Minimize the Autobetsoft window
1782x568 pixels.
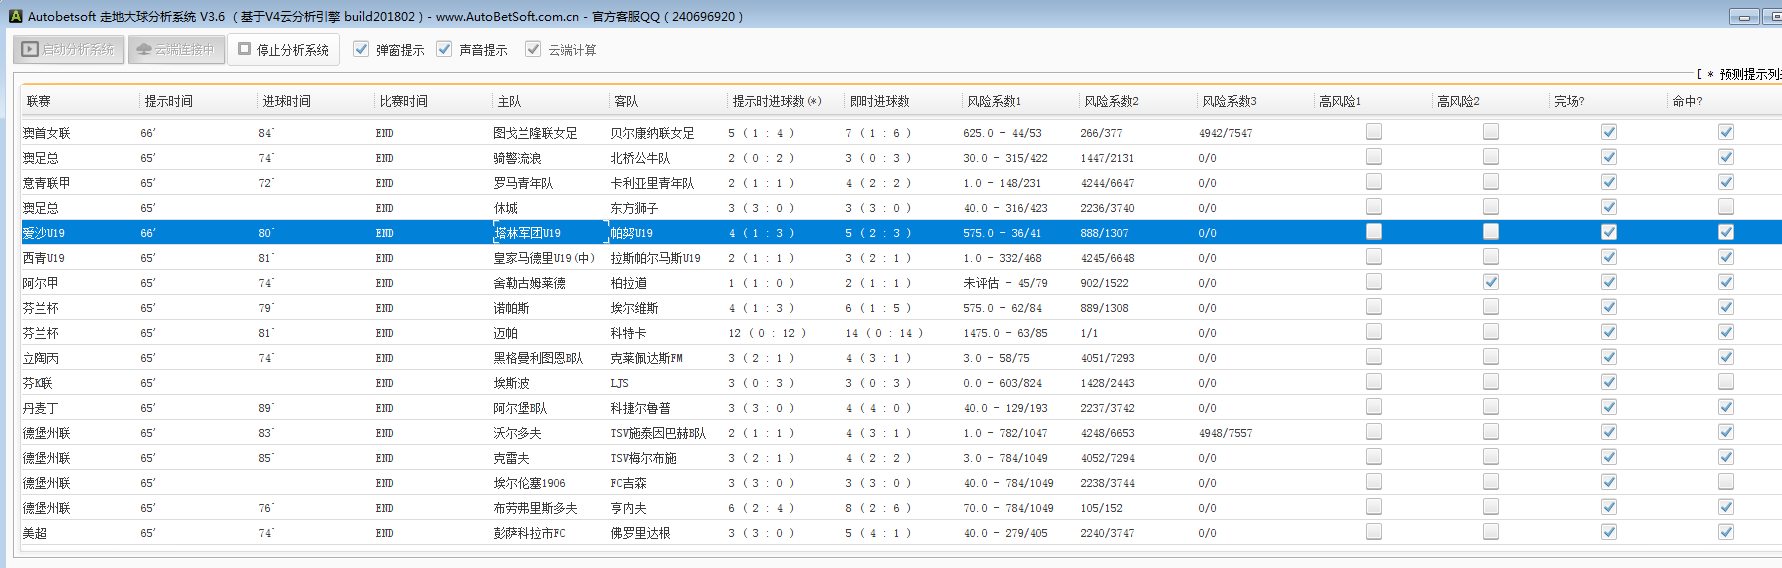[x=1743, y=17]
